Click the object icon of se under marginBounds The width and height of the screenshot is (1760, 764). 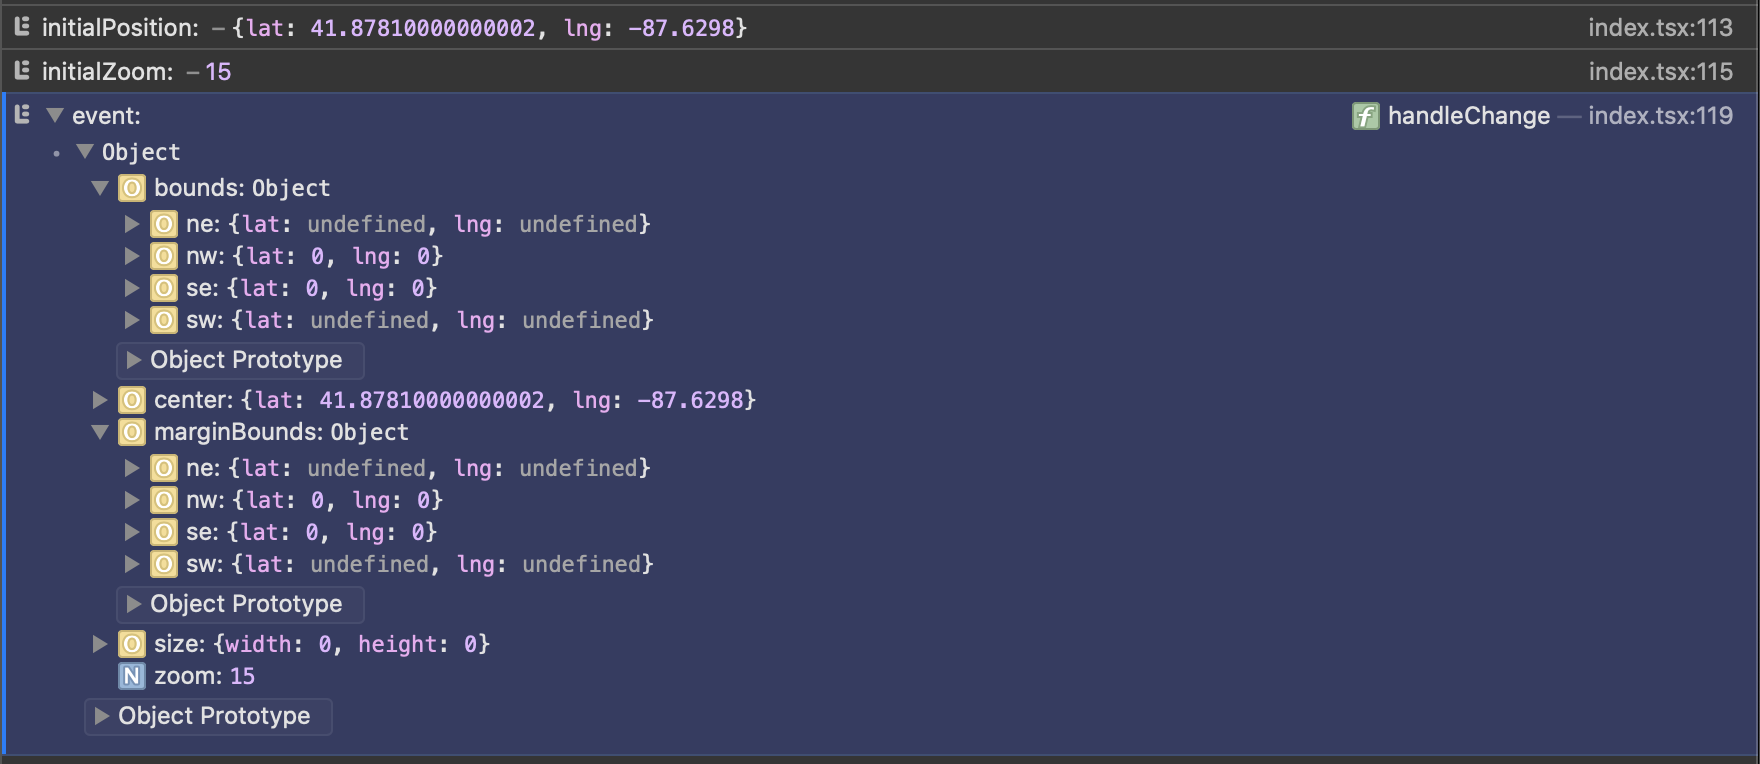(x=164, y=532)
